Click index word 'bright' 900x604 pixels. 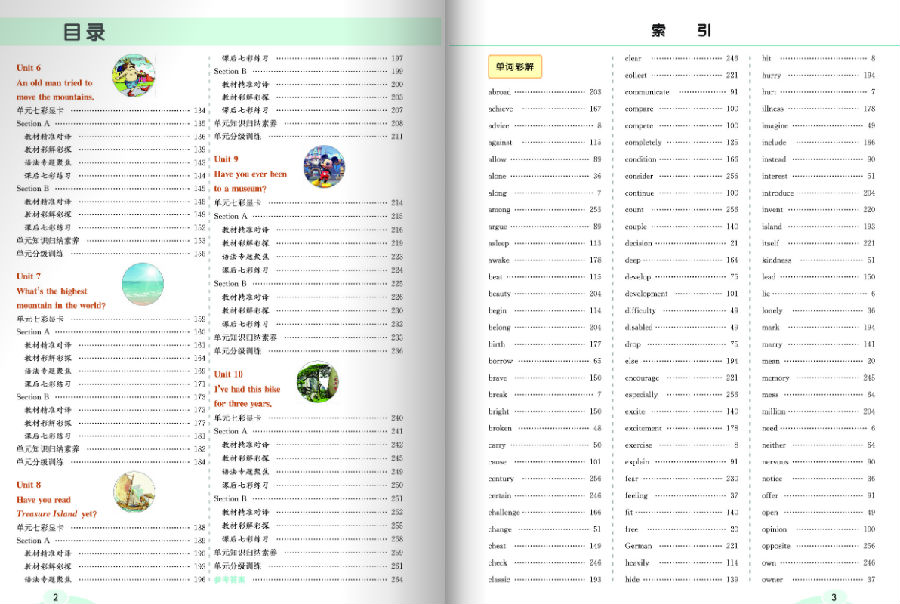499,411
